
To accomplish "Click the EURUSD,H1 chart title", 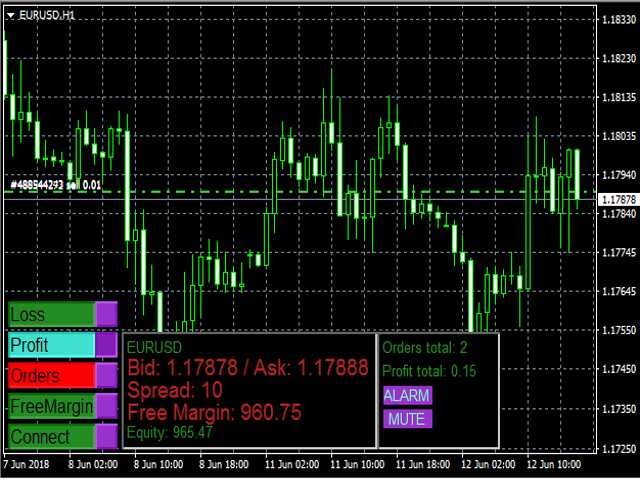I will pyautogui.click(x=47, y=16).
